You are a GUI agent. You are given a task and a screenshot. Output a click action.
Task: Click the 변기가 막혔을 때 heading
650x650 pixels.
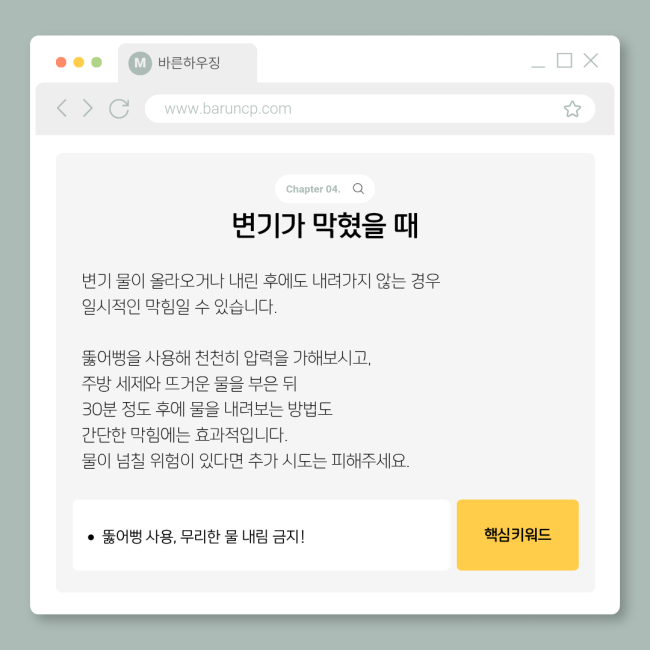click(x=325, y=225)
